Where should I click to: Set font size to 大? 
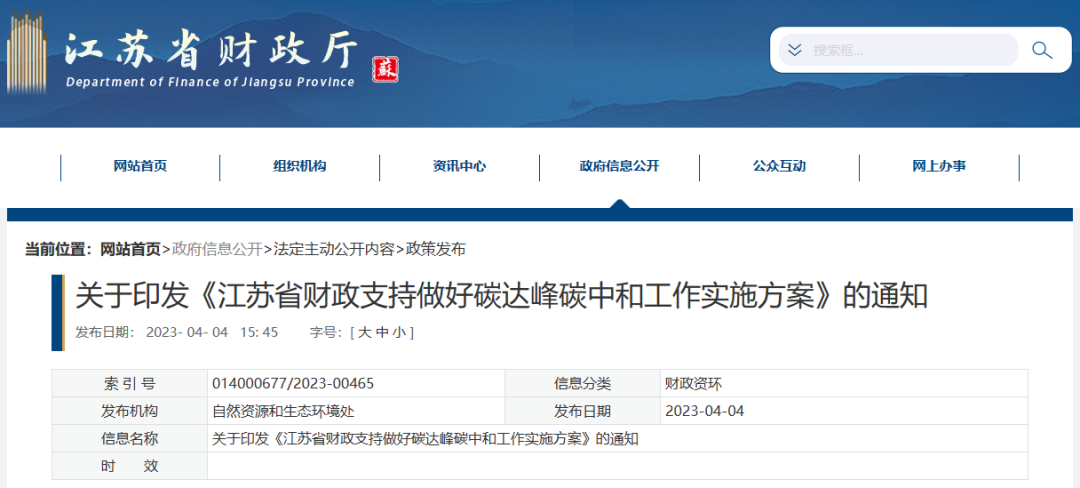(x=365, y=332)
